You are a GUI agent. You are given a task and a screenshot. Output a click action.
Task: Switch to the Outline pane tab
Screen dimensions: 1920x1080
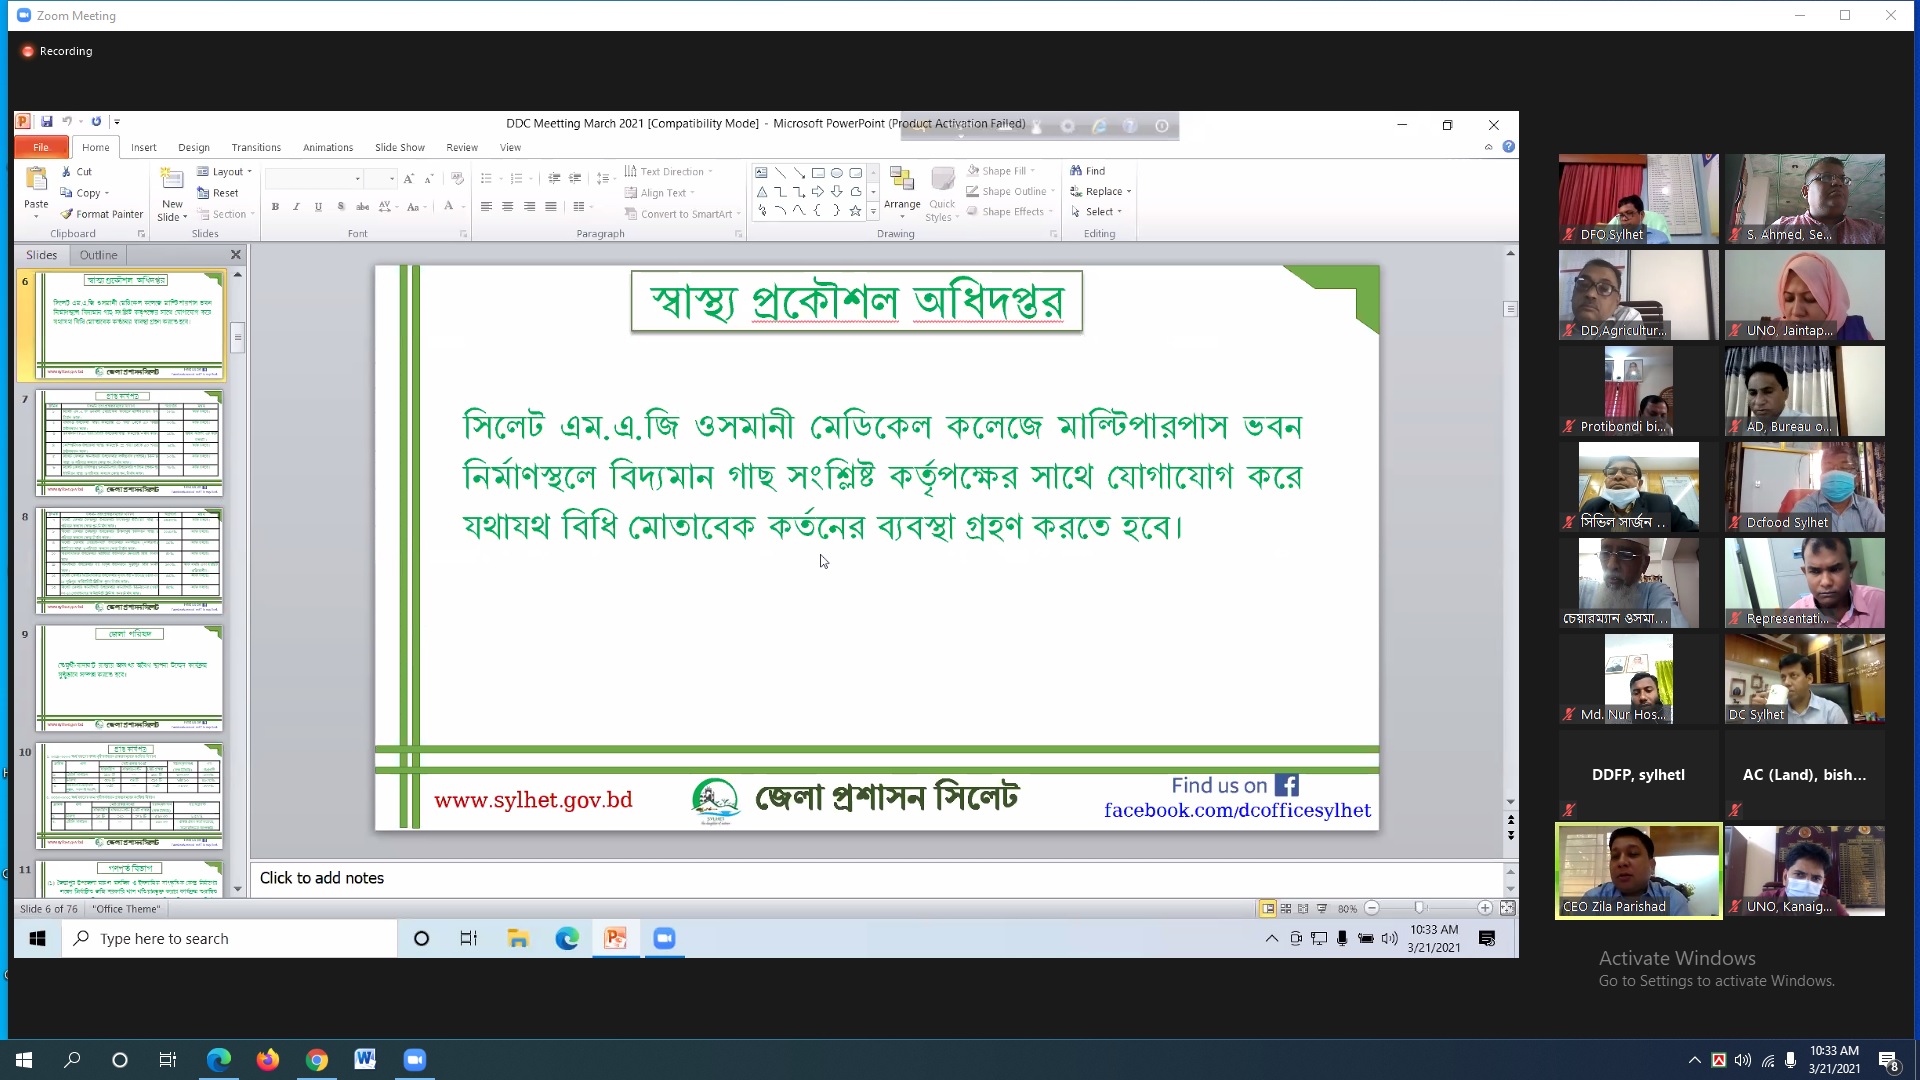(98, 255)
